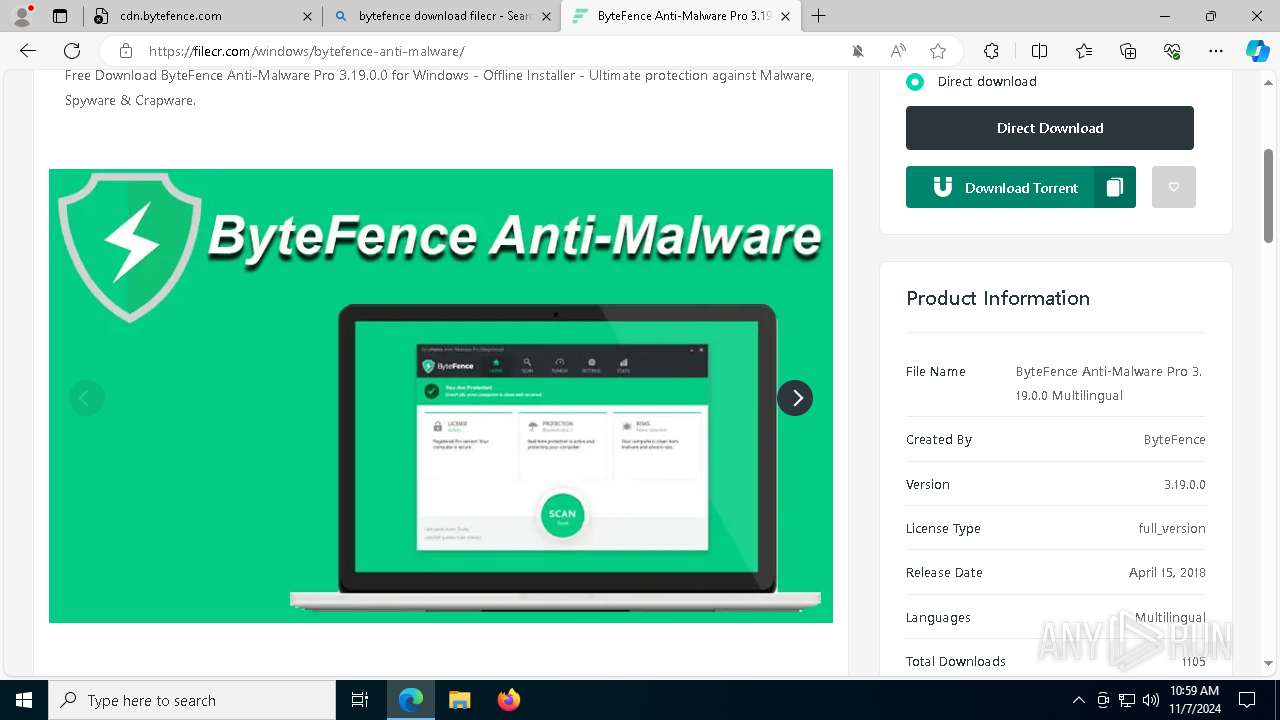The width and height of the screenshot is (1280, 720).
Task: Click the browser back arrow
Action: point(28,51)
